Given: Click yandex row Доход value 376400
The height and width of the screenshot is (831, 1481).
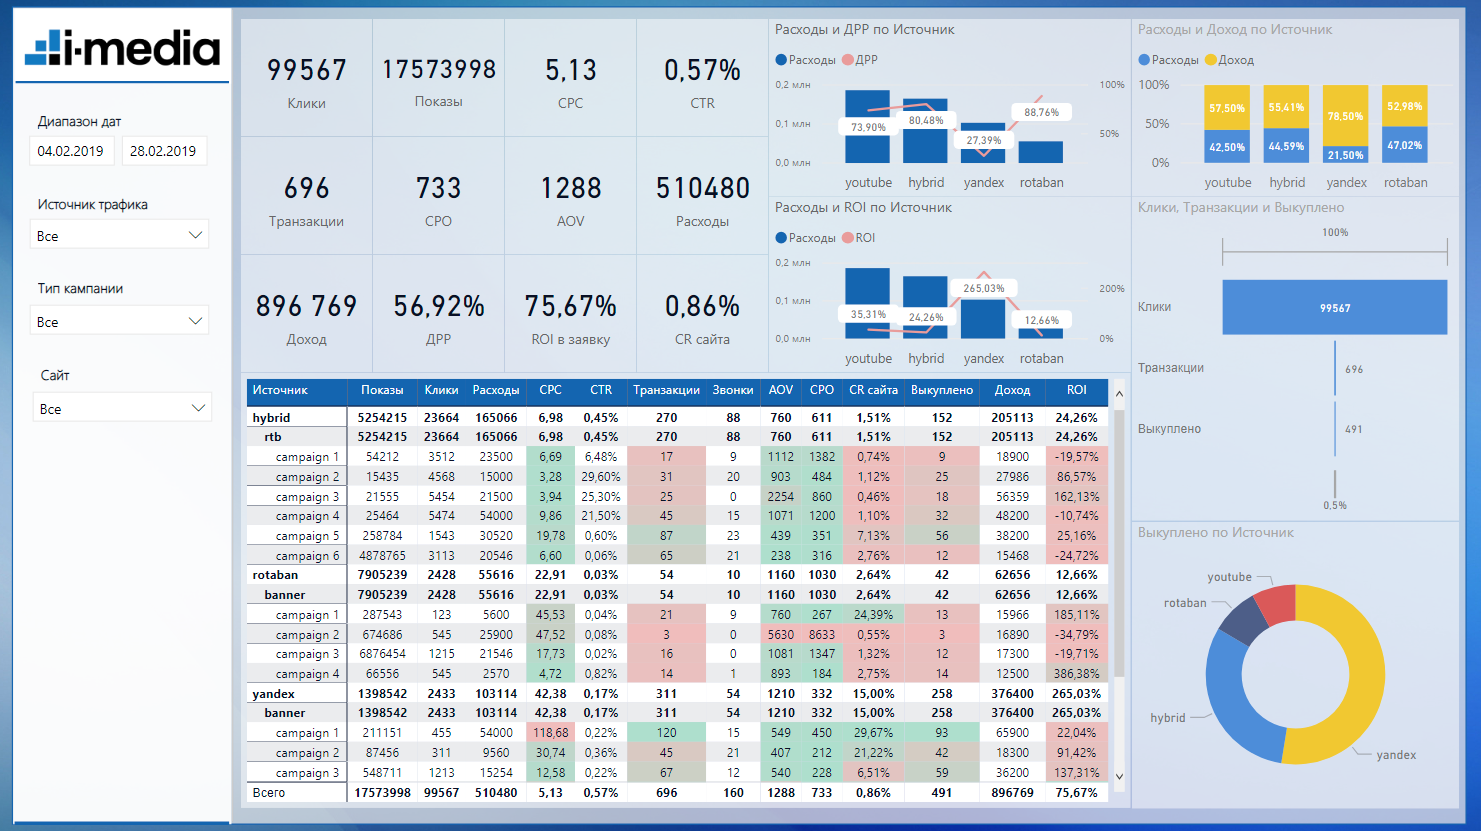Looking at the screenshot, I should 1012,694.
